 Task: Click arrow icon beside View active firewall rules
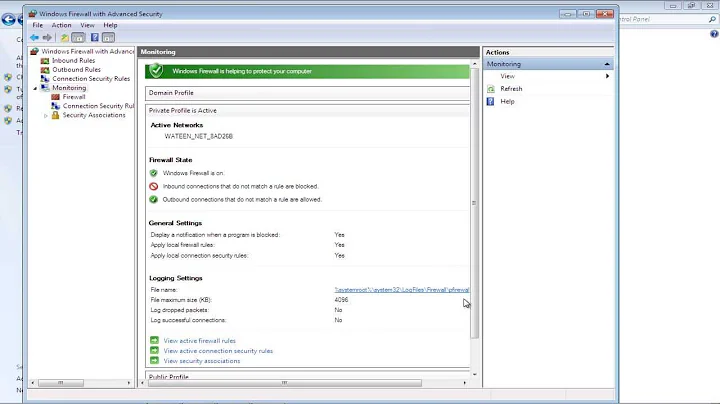click(154, 340)
